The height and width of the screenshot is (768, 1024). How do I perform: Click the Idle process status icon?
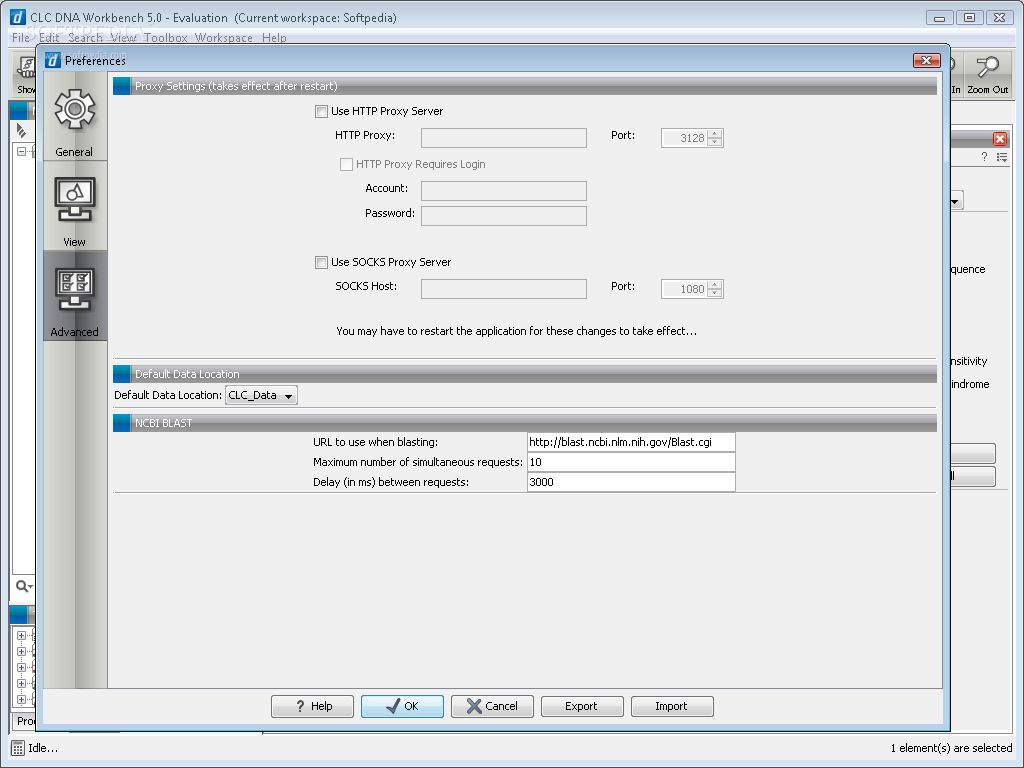[18, 748]
